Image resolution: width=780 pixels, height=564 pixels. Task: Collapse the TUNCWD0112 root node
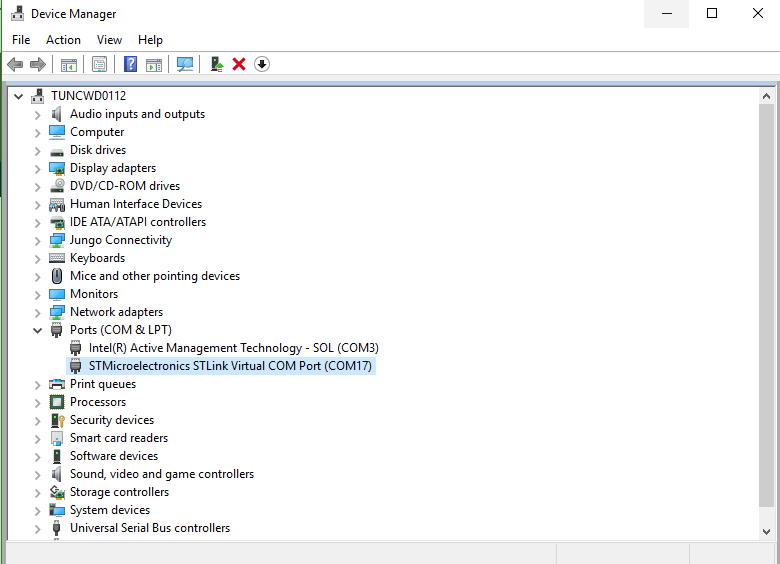point(18,96)
